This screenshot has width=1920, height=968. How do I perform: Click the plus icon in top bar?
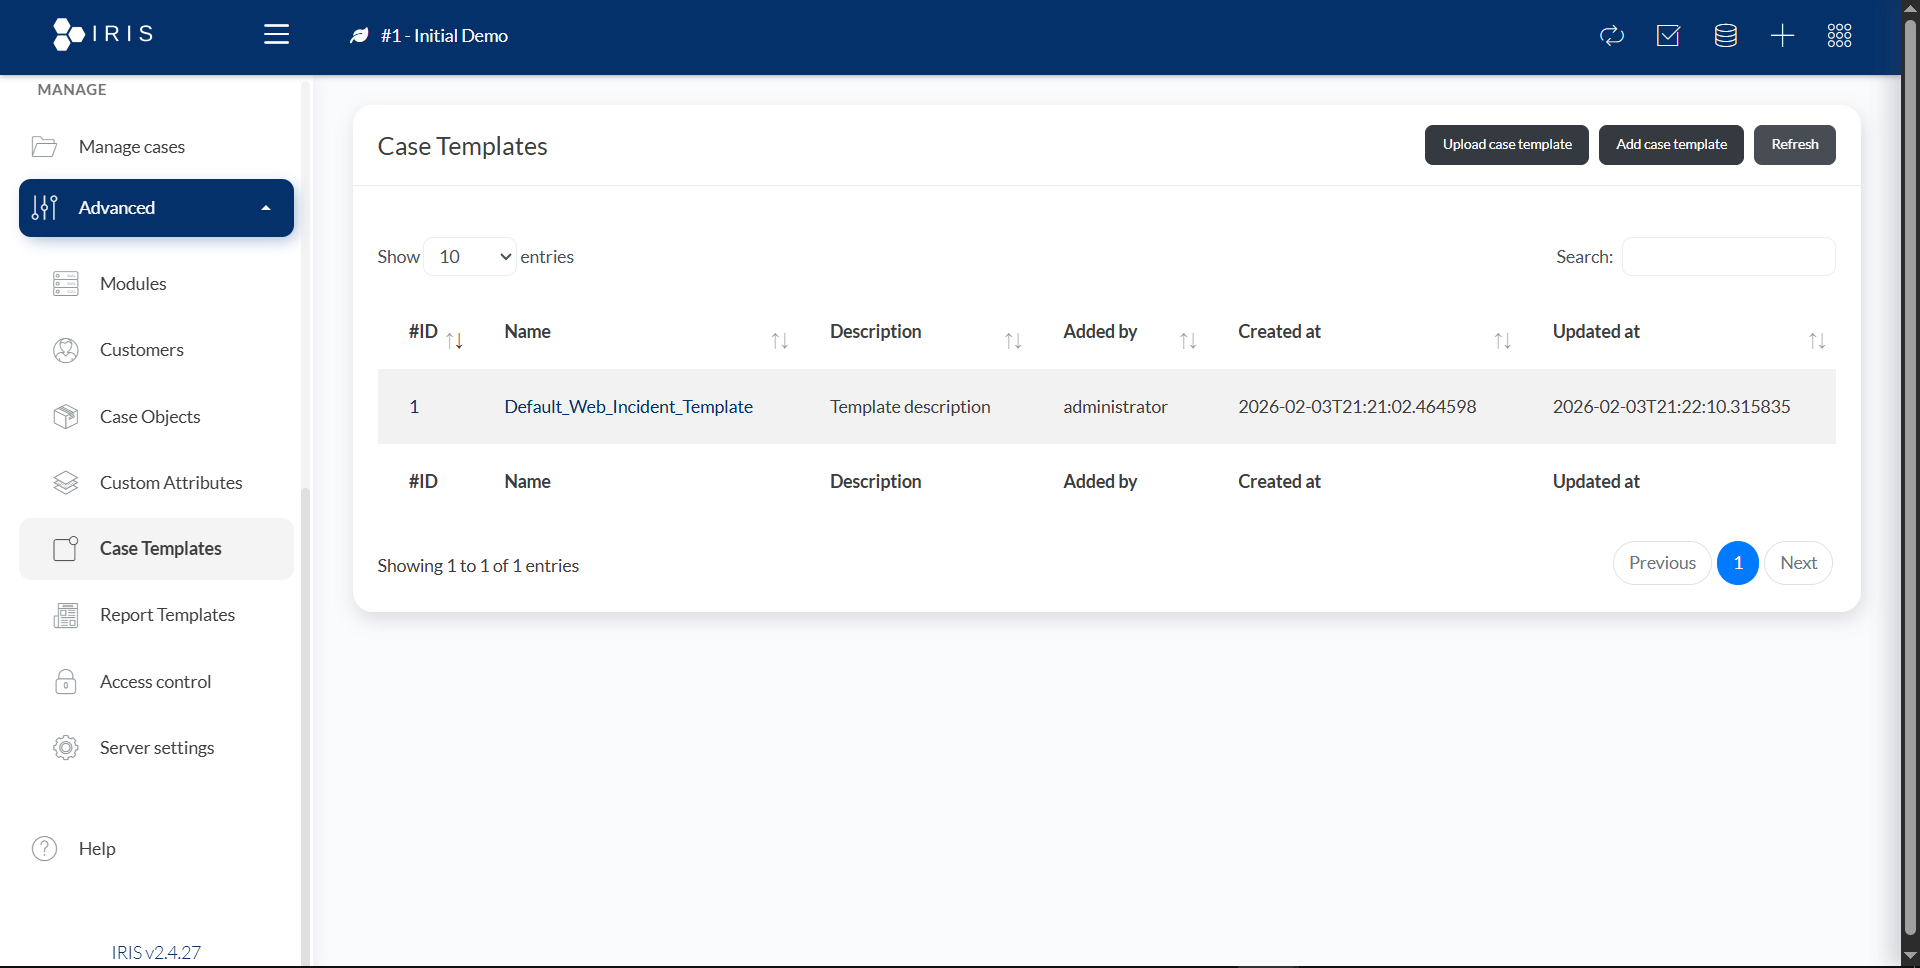pyautogui.click(x=1782, y=36)
